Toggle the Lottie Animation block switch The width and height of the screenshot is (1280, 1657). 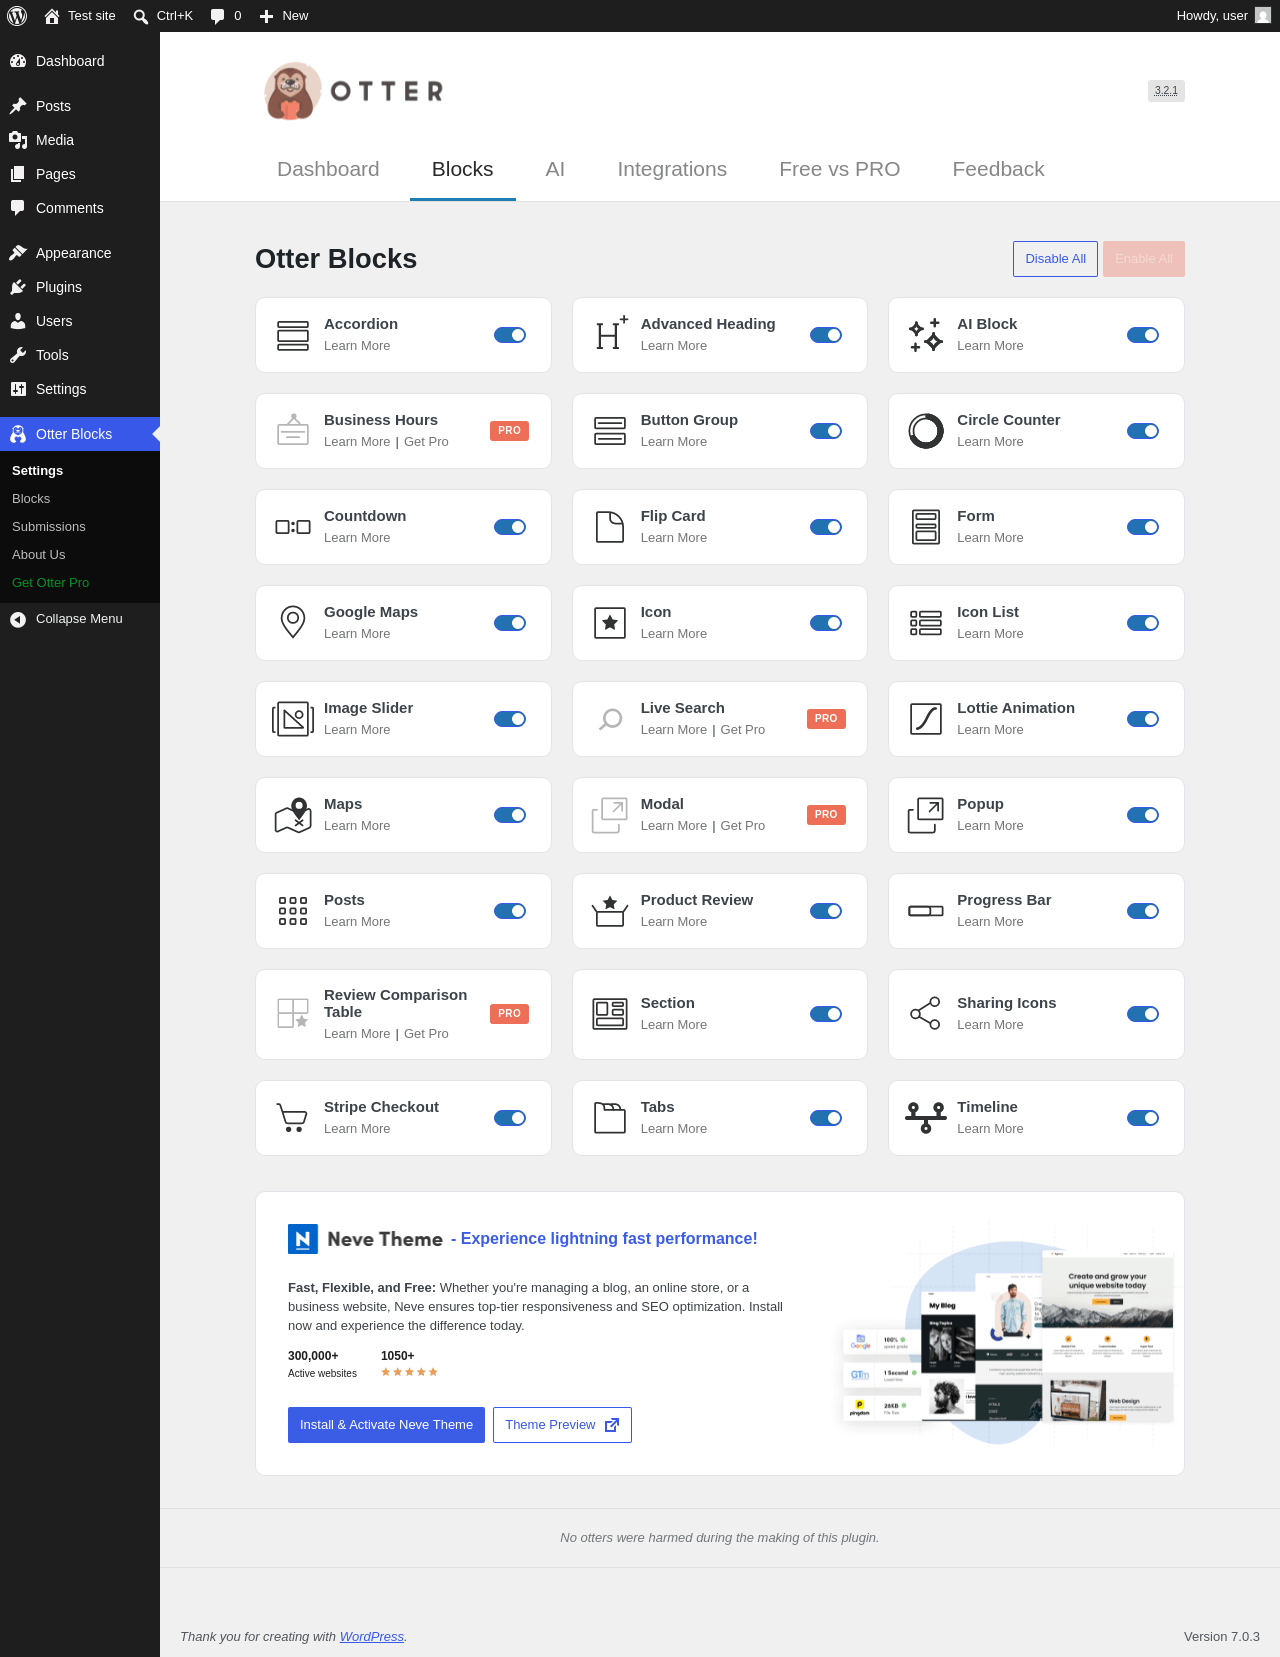[1143, 719]
